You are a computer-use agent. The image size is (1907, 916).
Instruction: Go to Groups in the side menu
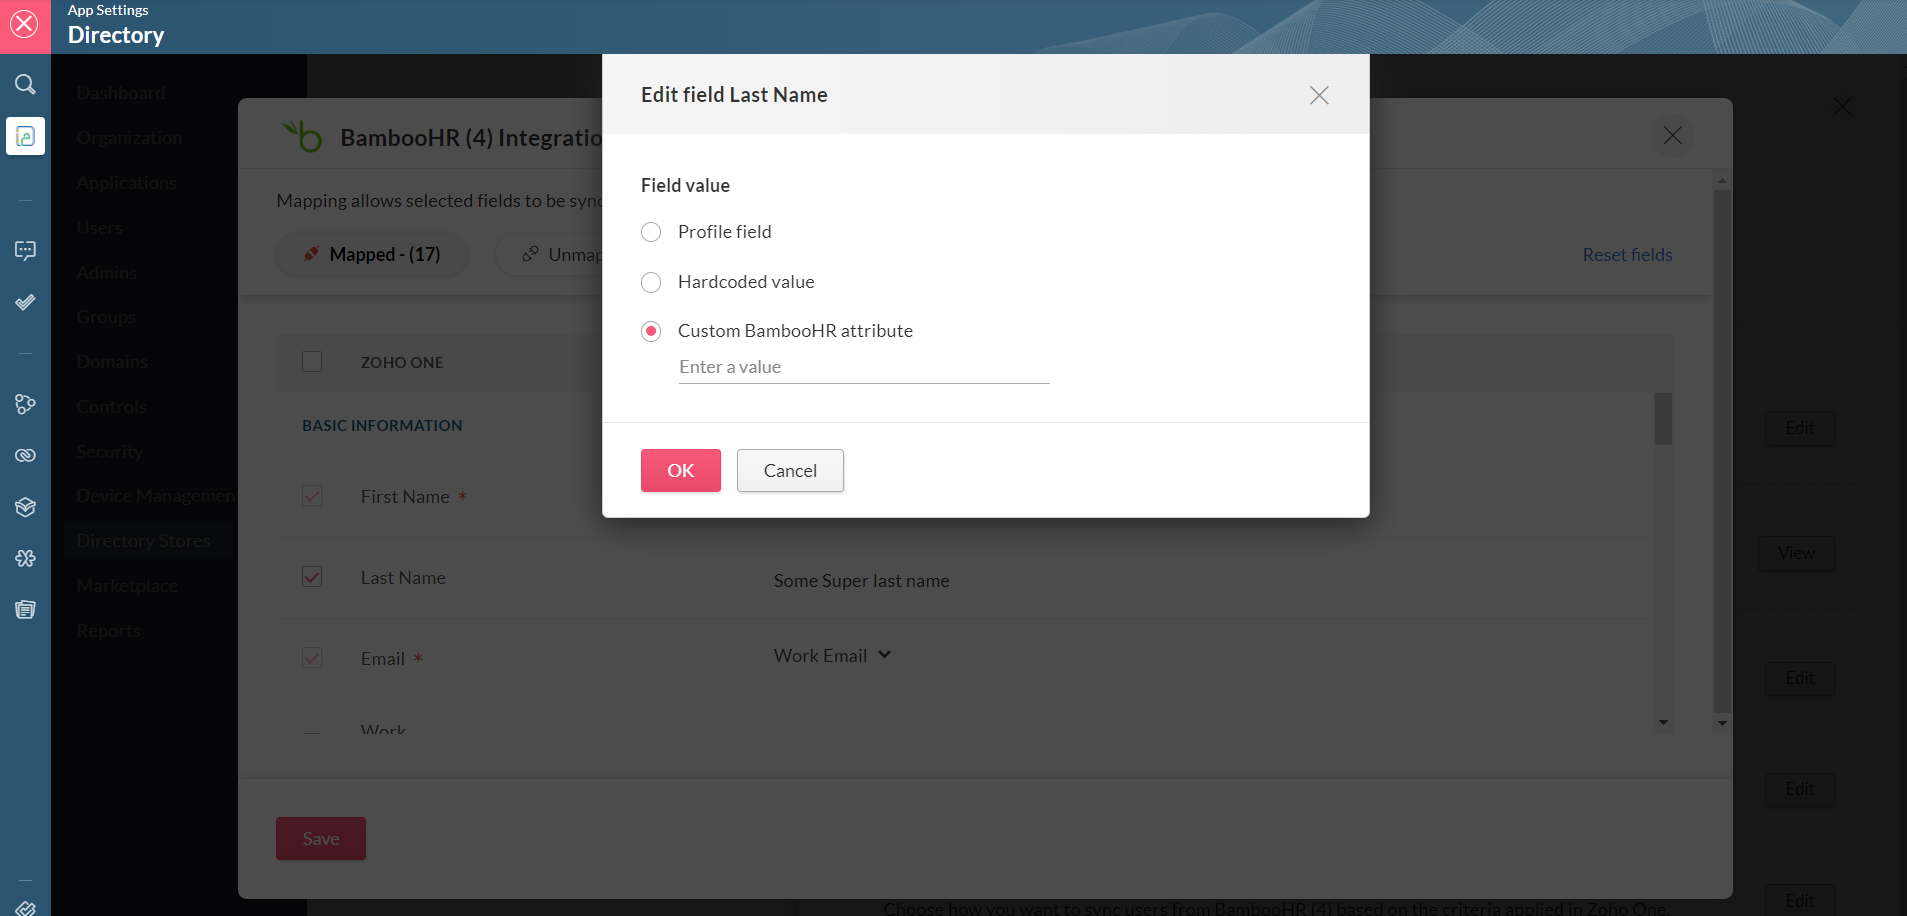coord(106,317)
